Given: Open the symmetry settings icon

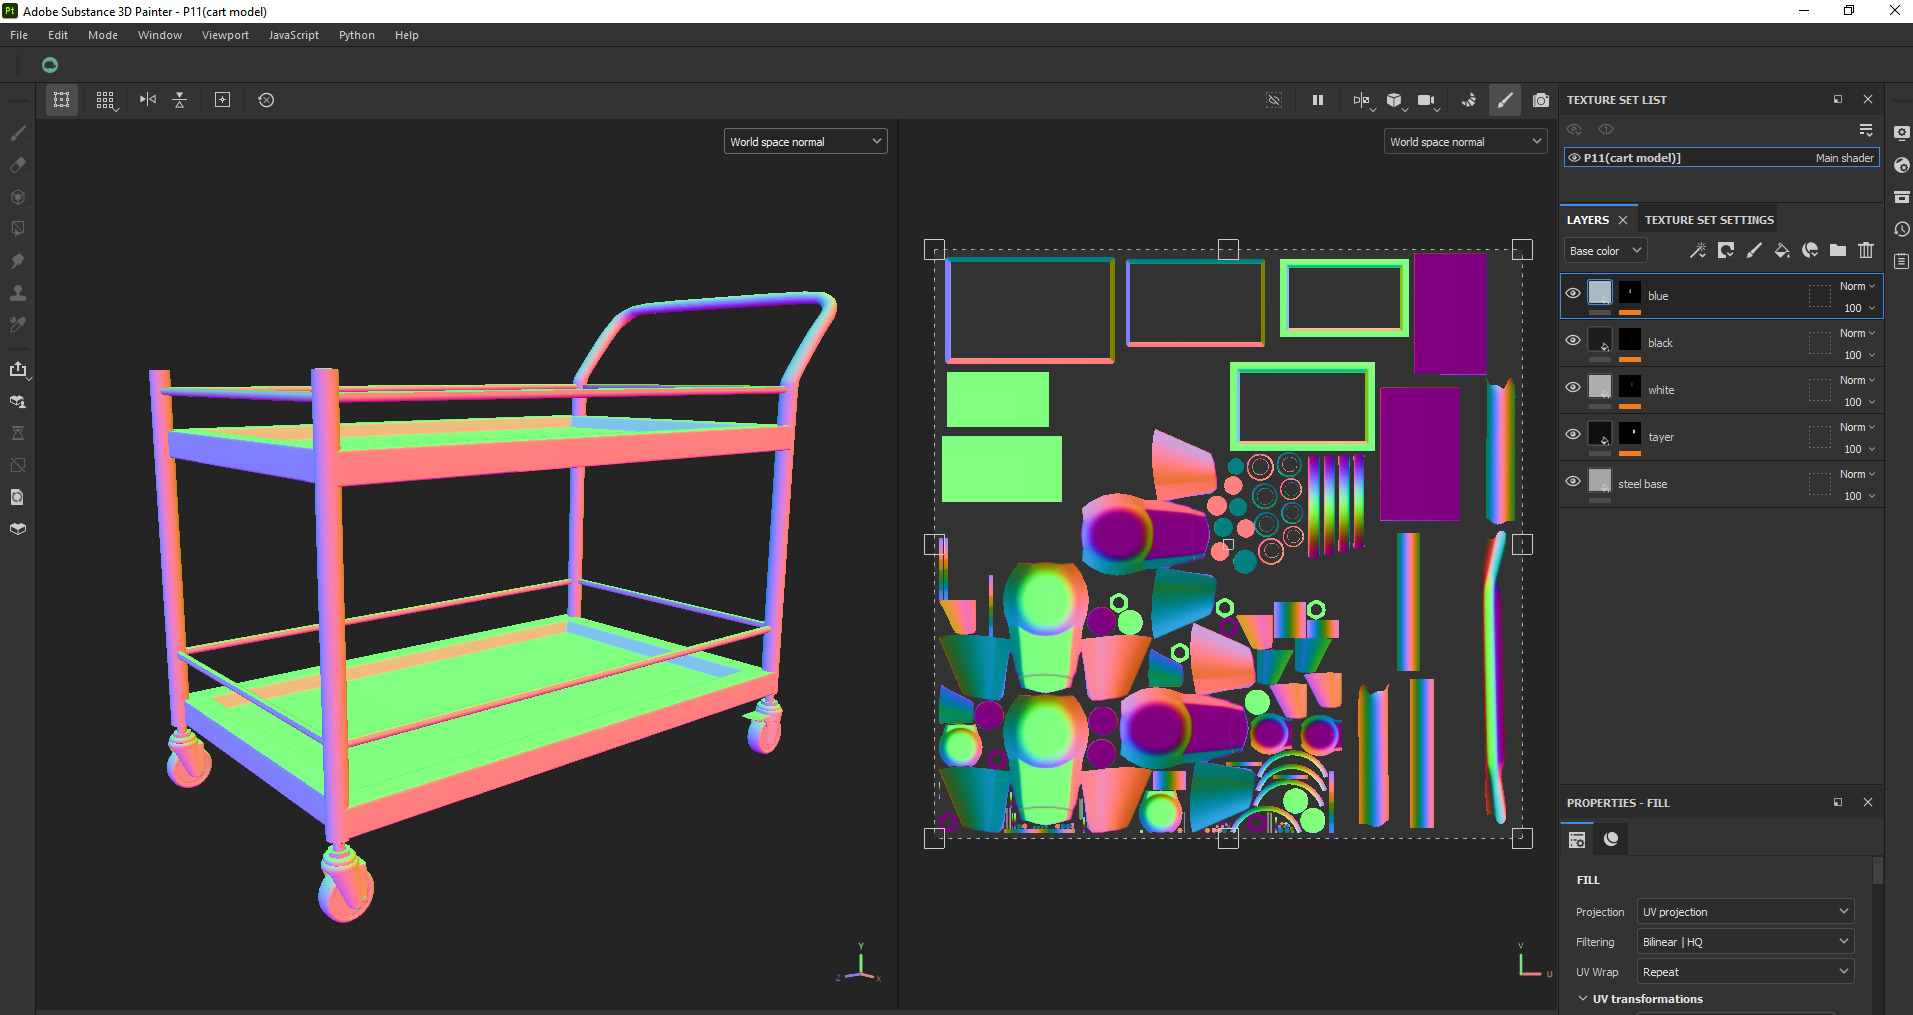Looking at the screenshot, I should point(1362,100).
